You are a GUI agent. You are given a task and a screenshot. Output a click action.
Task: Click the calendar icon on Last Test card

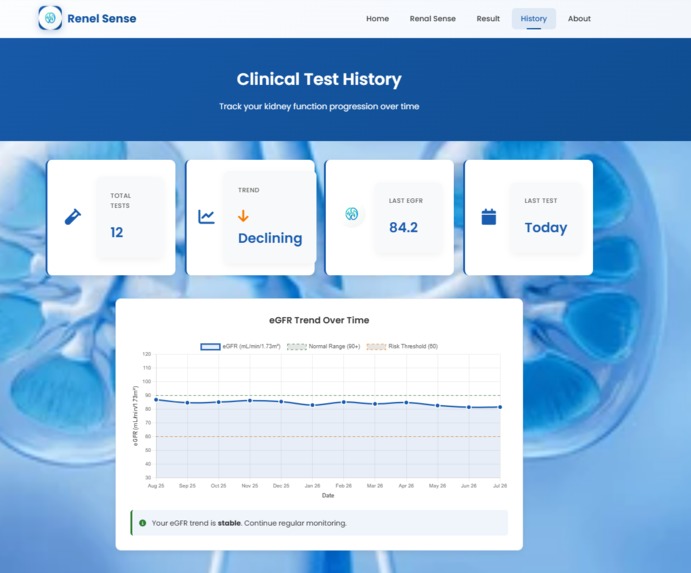[489, 217]
